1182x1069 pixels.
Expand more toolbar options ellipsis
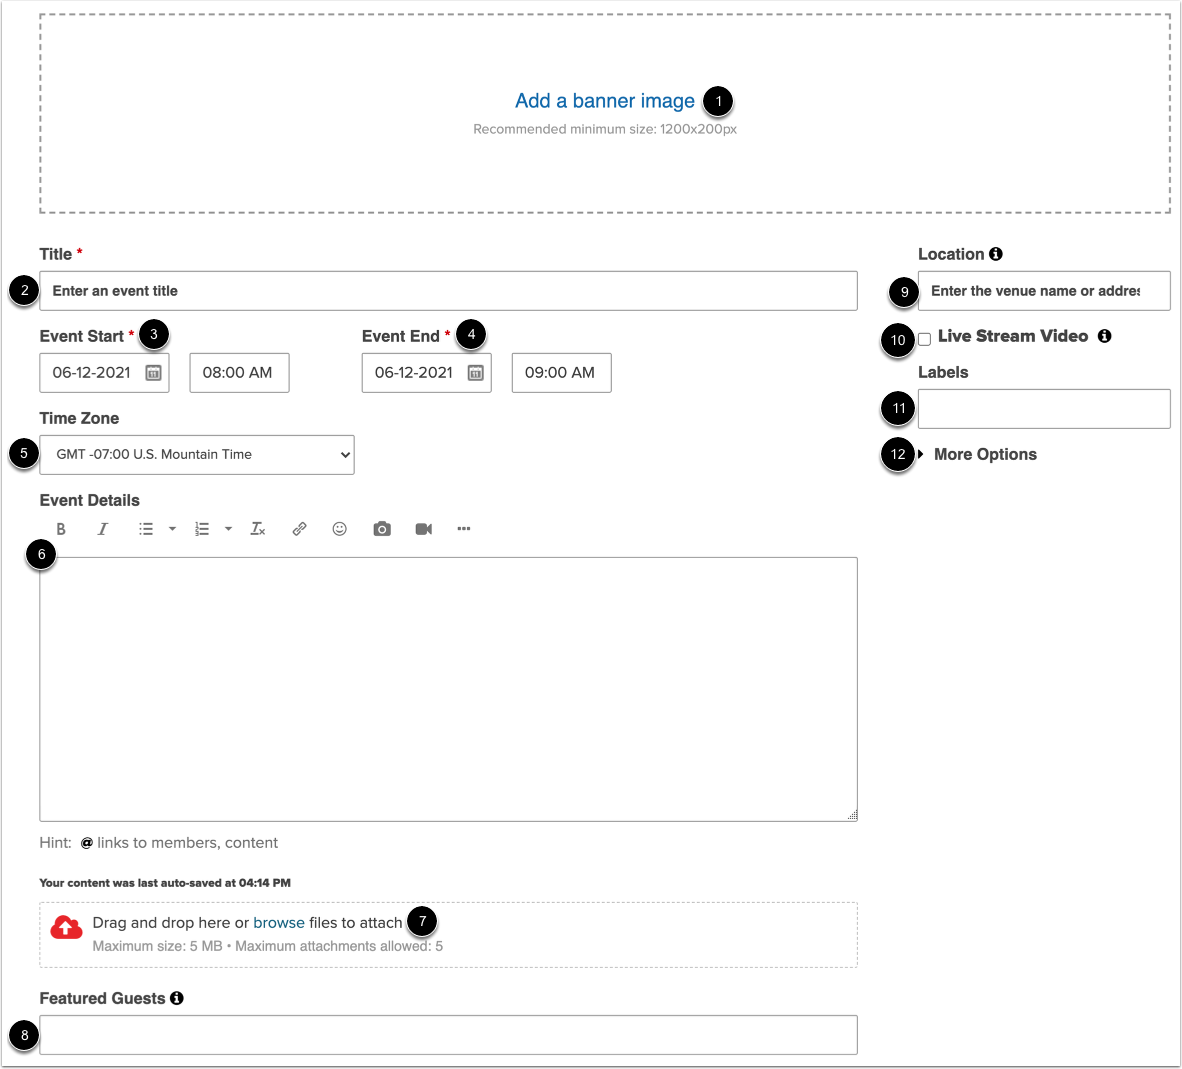(x=464, y=529)
